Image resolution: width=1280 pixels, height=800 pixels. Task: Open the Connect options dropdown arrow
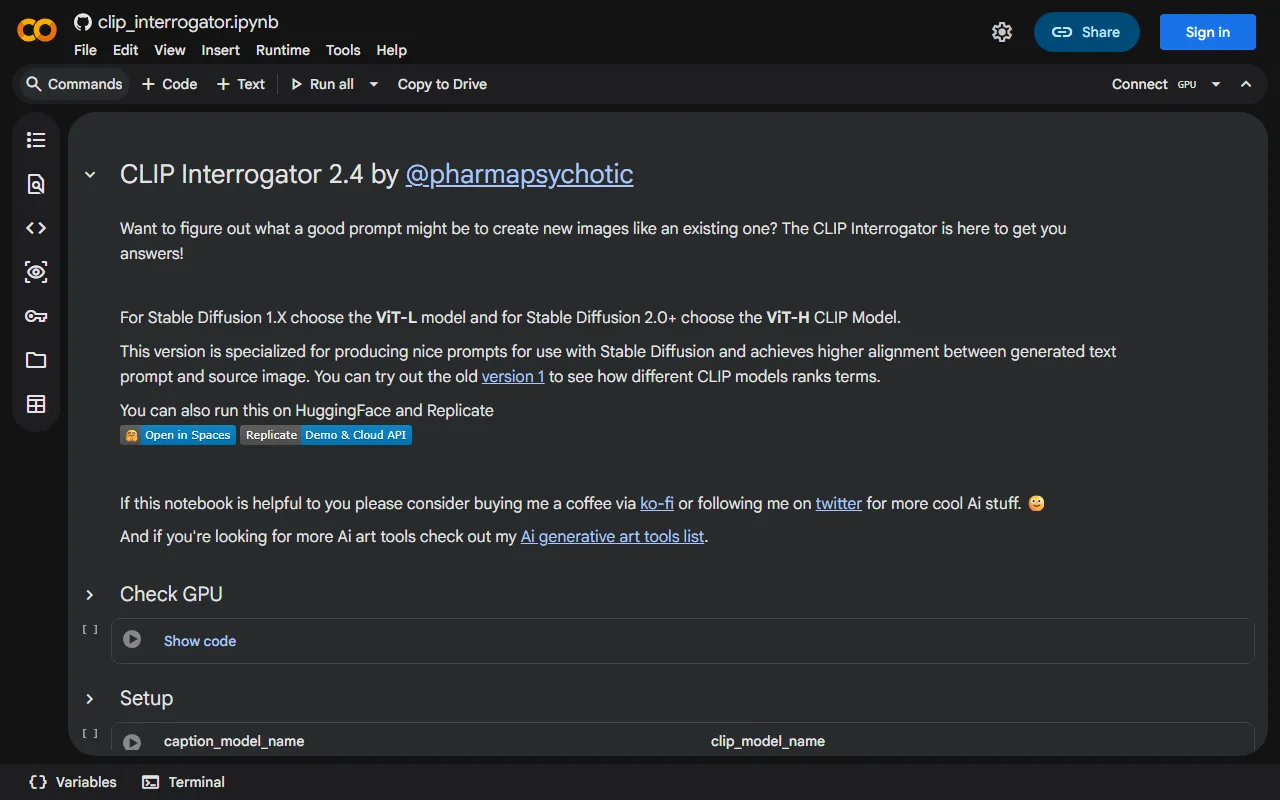[1216, 84]
